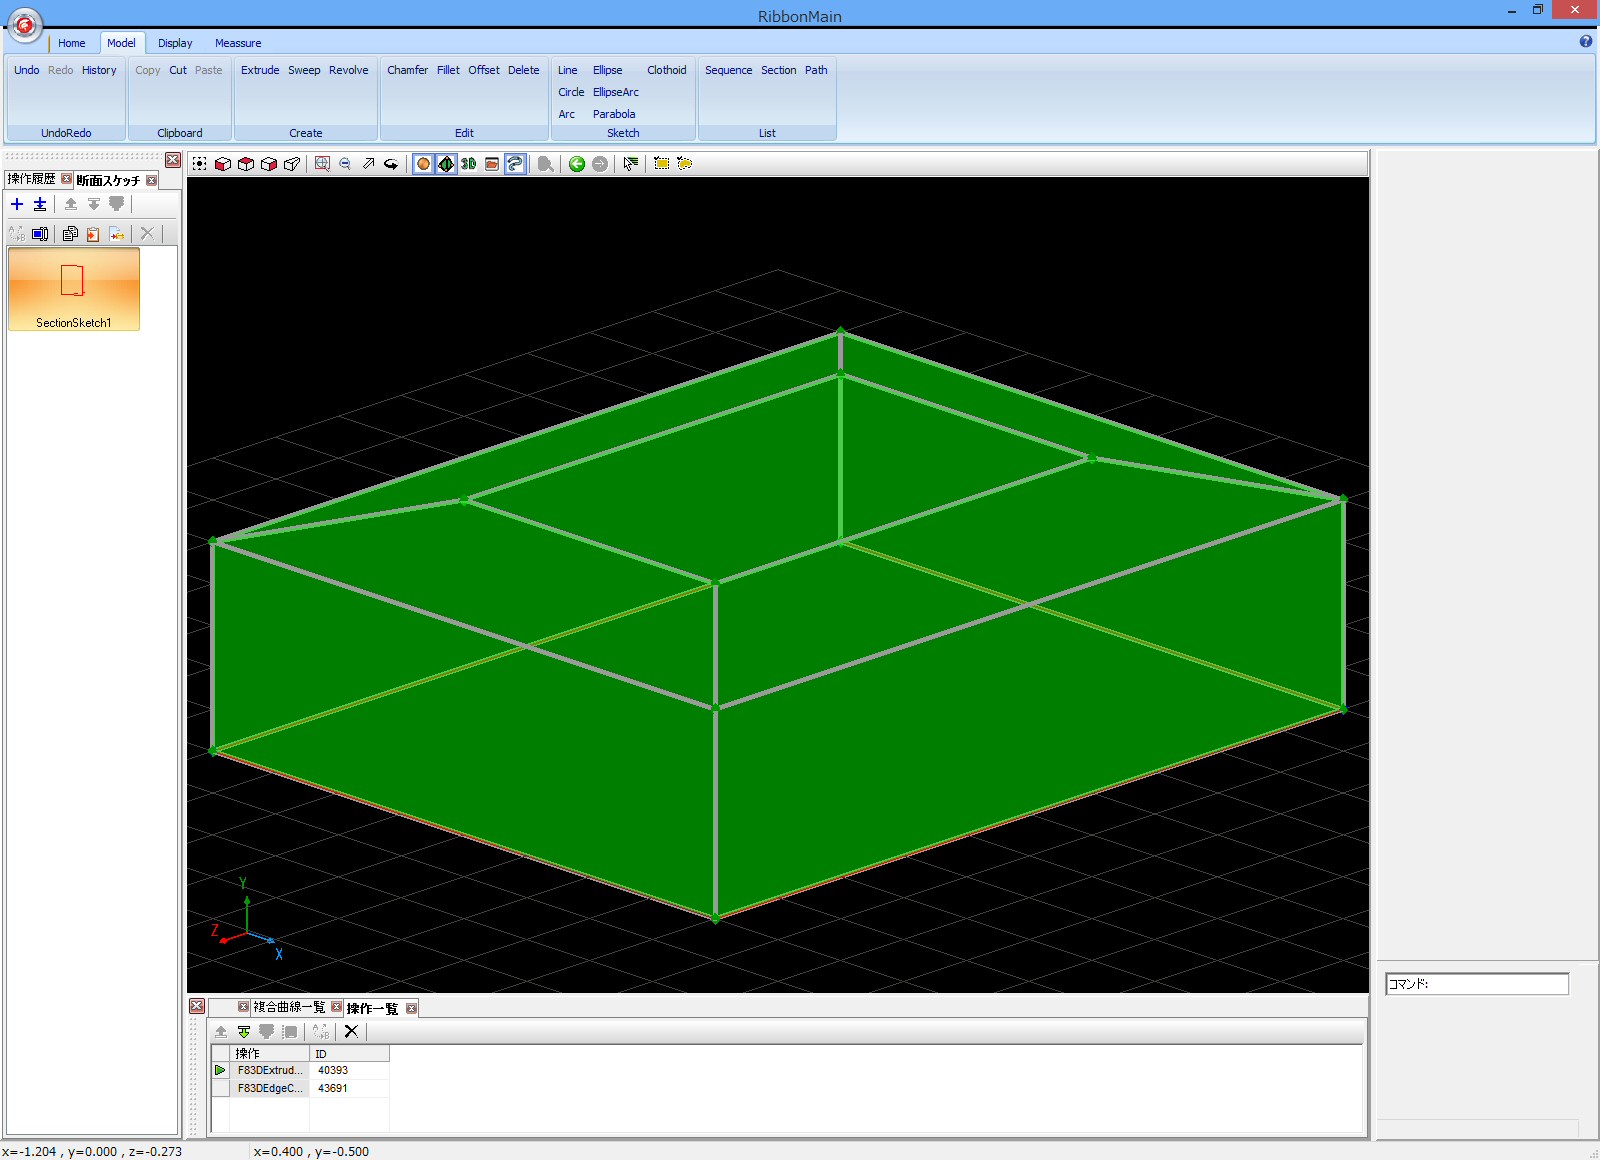This screenshot has height=1160, width=1600.
Task: Select the SectionSketch1 thumbnail
Action: [x=74, y=289]
